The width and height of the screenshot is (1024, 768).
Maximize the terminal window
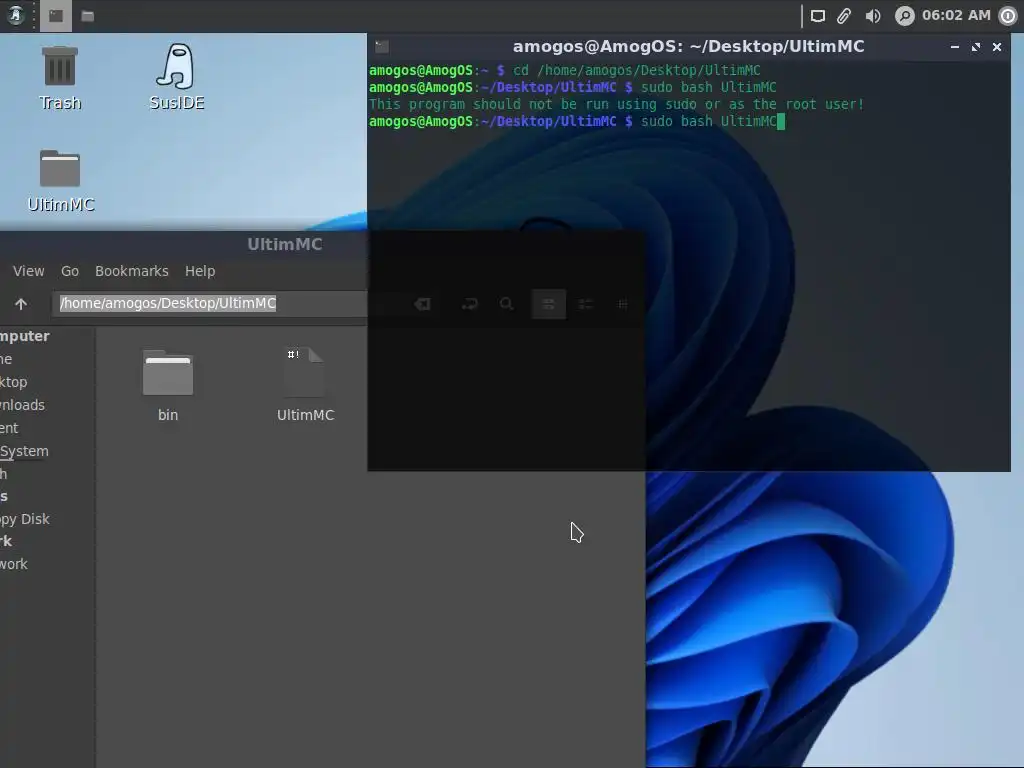point(976,47)
